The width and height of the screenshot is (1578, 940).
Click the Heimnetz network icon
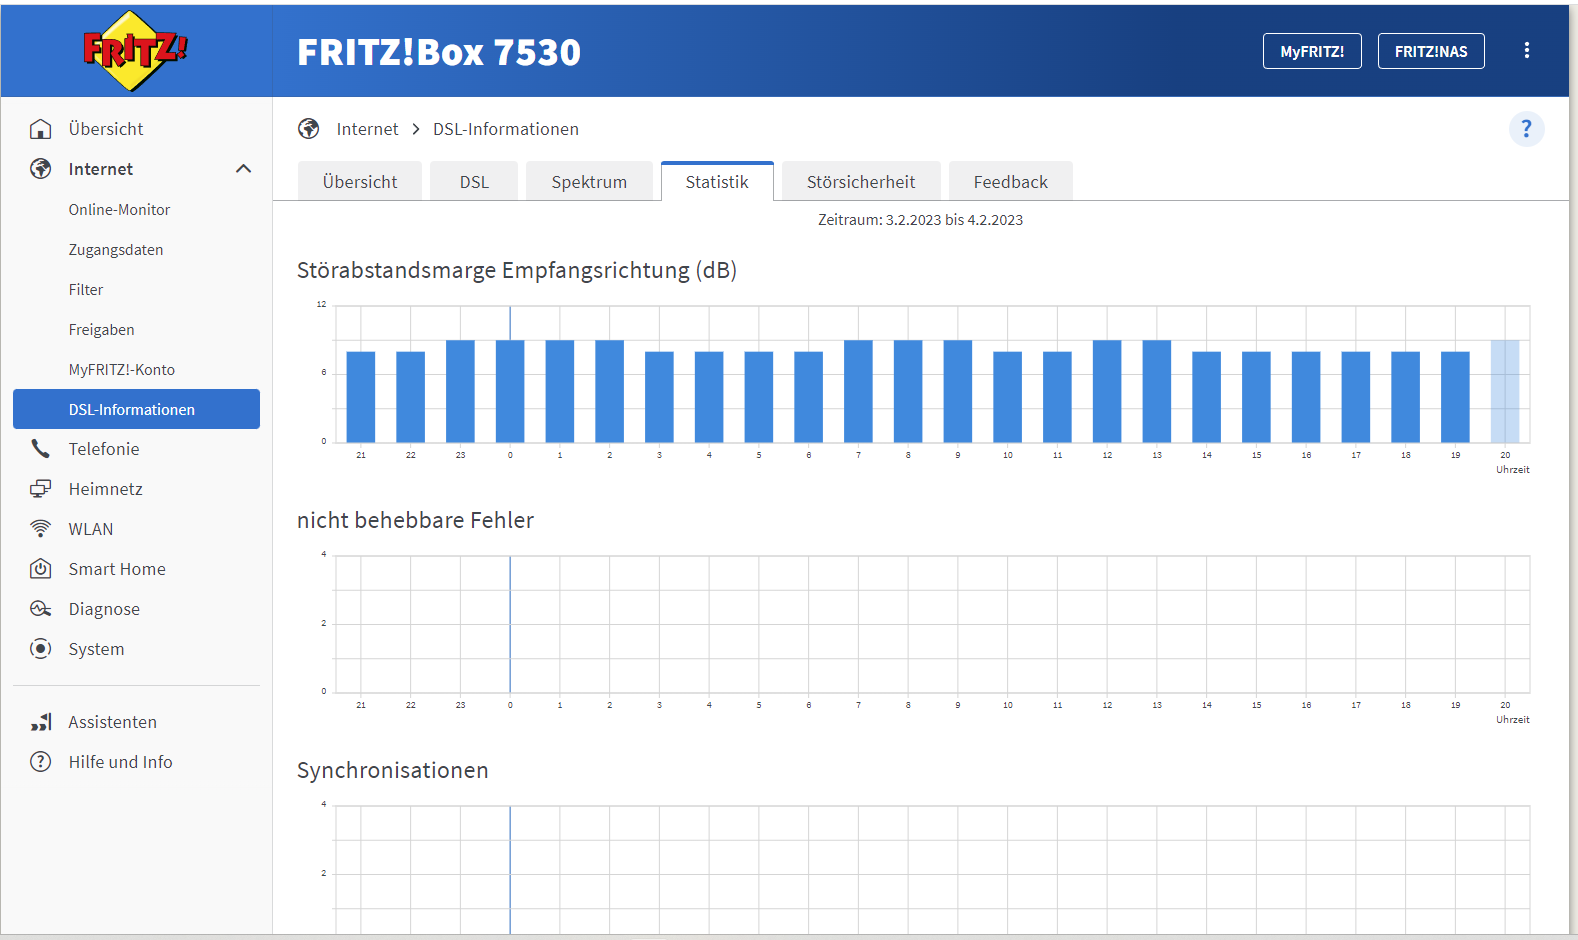click(x=41, y=489)
